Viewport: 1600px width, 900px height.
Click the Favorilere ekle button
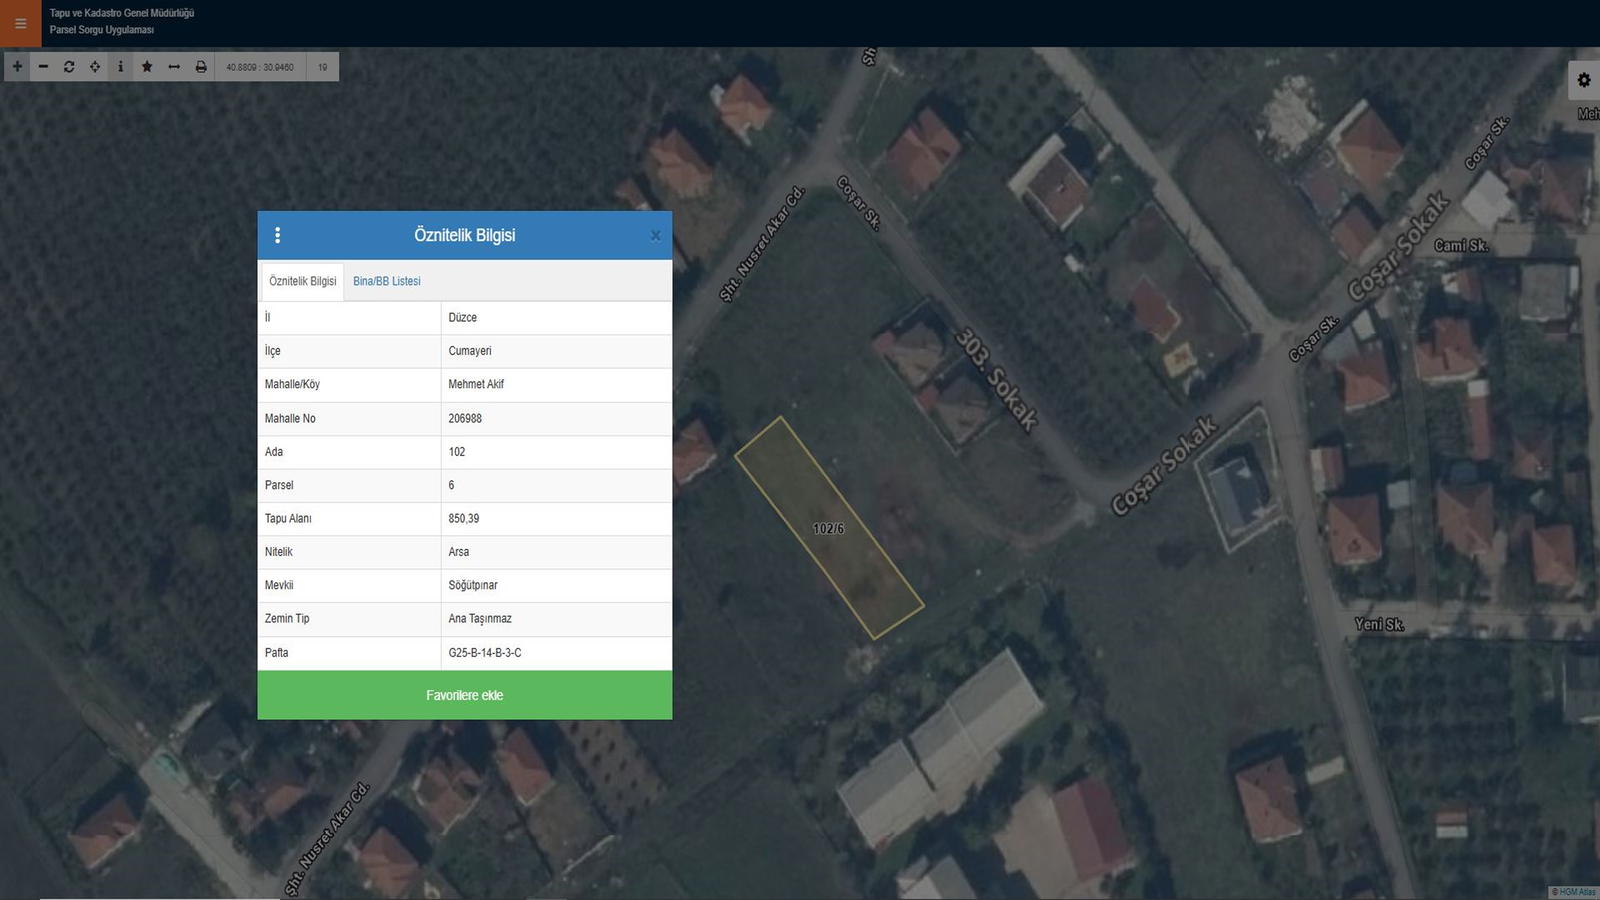point(464,695)
